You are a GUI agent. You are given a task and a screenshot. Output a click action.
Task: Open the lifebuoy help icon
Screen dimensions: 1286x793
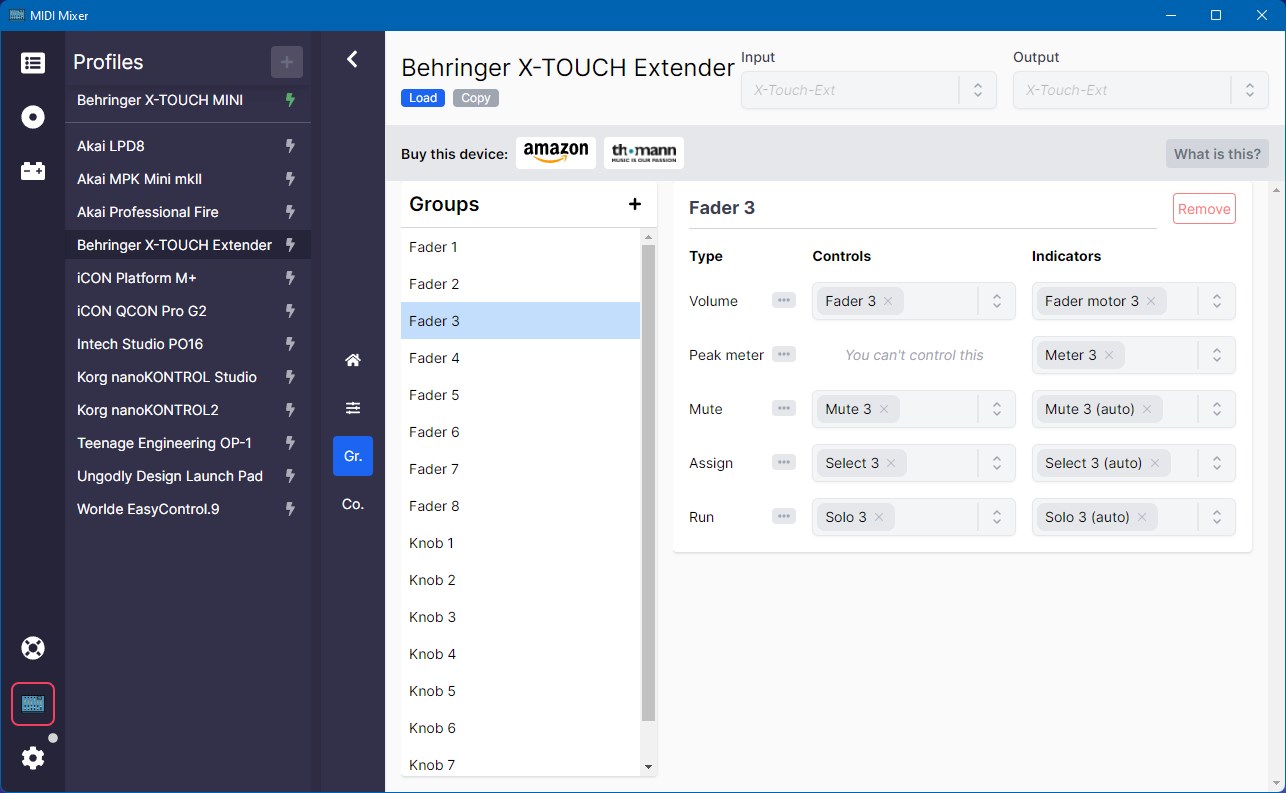33,648
